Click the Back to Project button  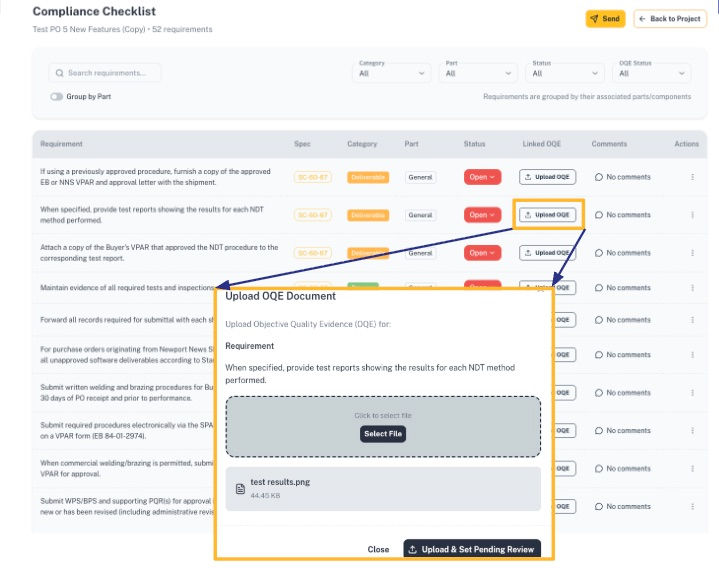670,19
